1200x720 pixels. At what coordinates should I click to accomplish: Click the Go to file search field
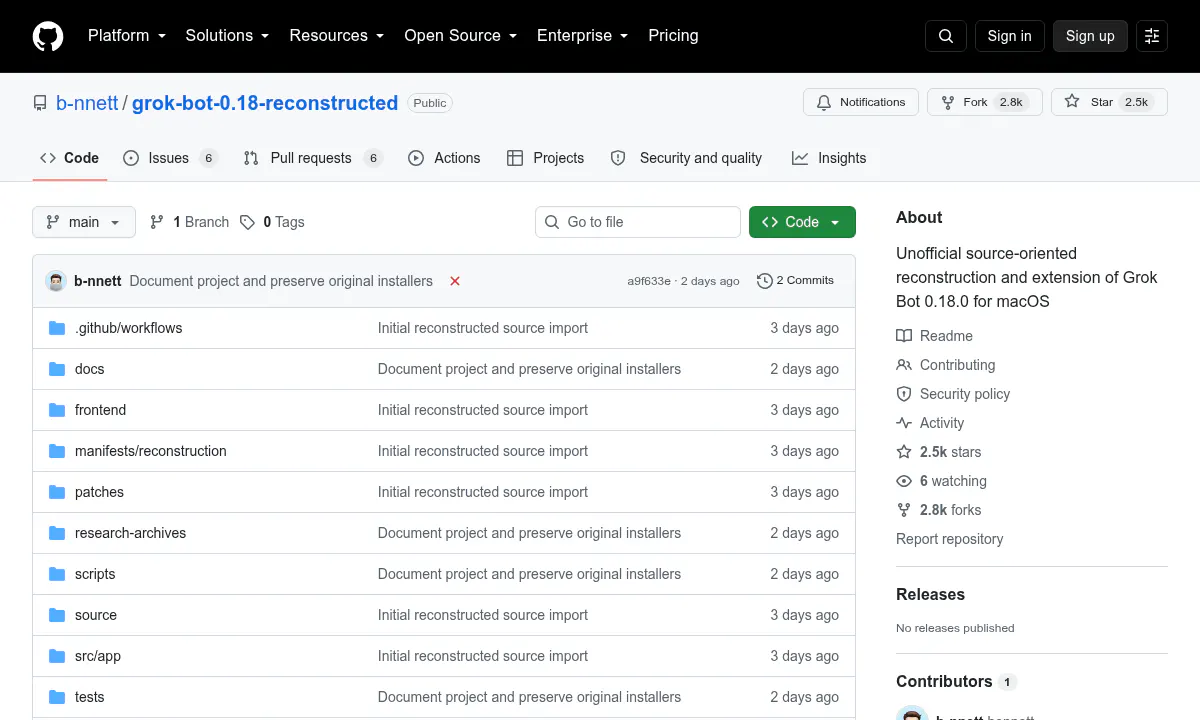[638, 222]
